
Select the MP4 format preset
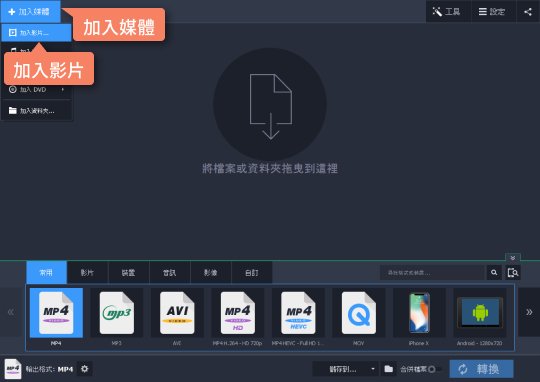tap(56, 317)
